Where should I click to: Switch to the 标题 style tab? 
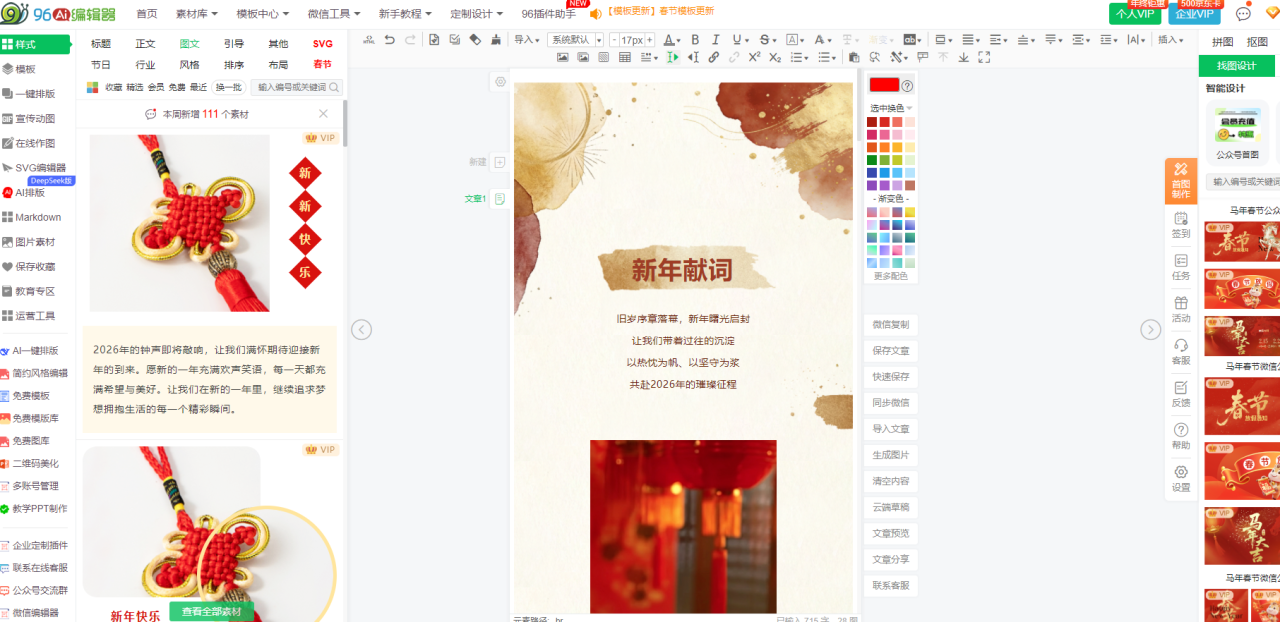[101, 44]
